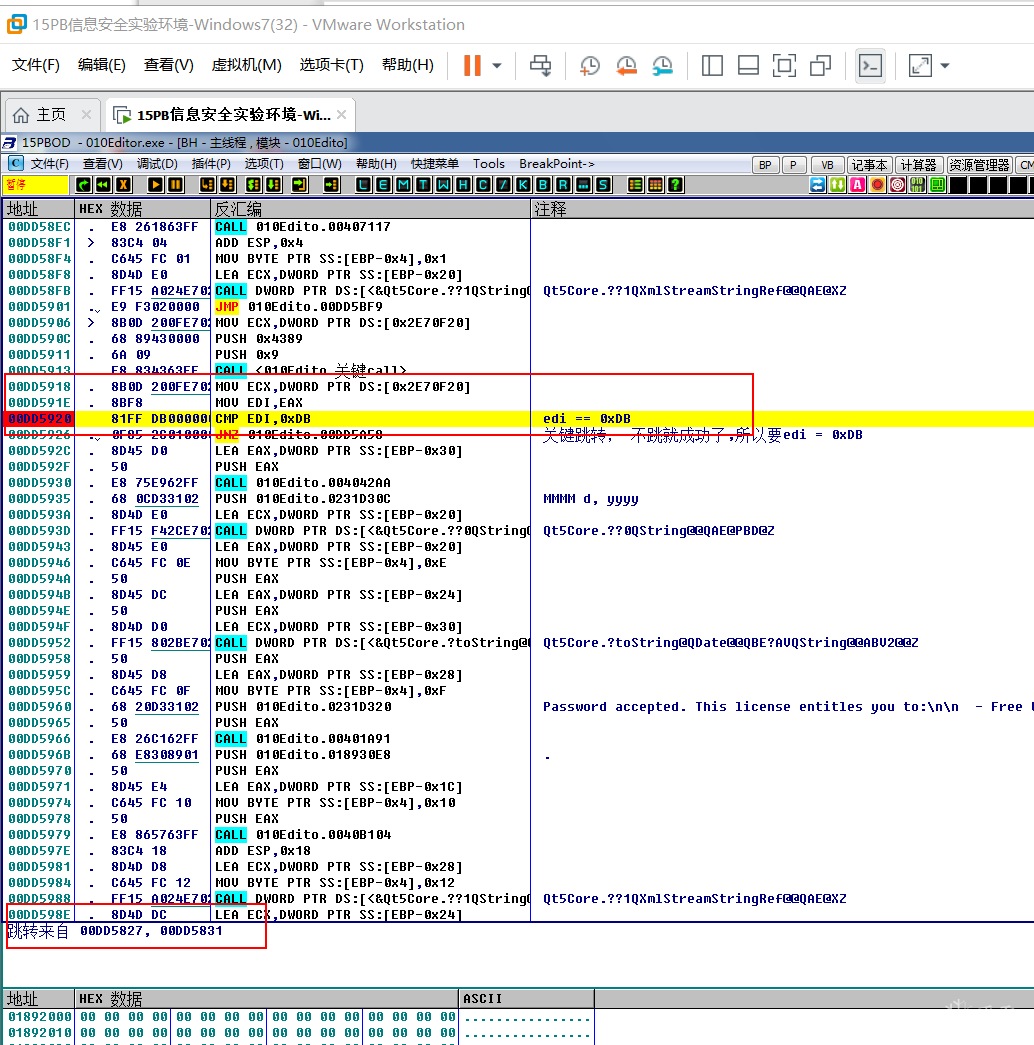Open VMware 文件(F) menu

(x=36, y=65)
